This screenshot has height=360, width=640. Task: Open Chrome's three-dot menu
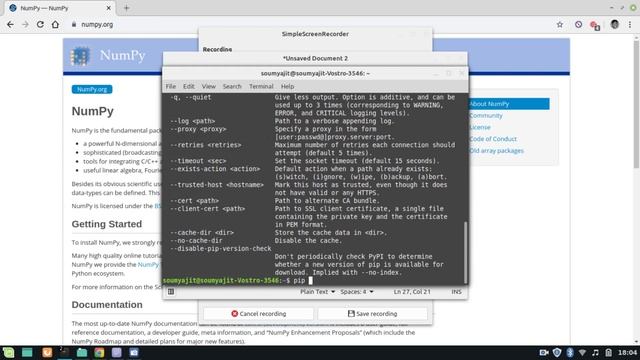(x=630, y=24)
